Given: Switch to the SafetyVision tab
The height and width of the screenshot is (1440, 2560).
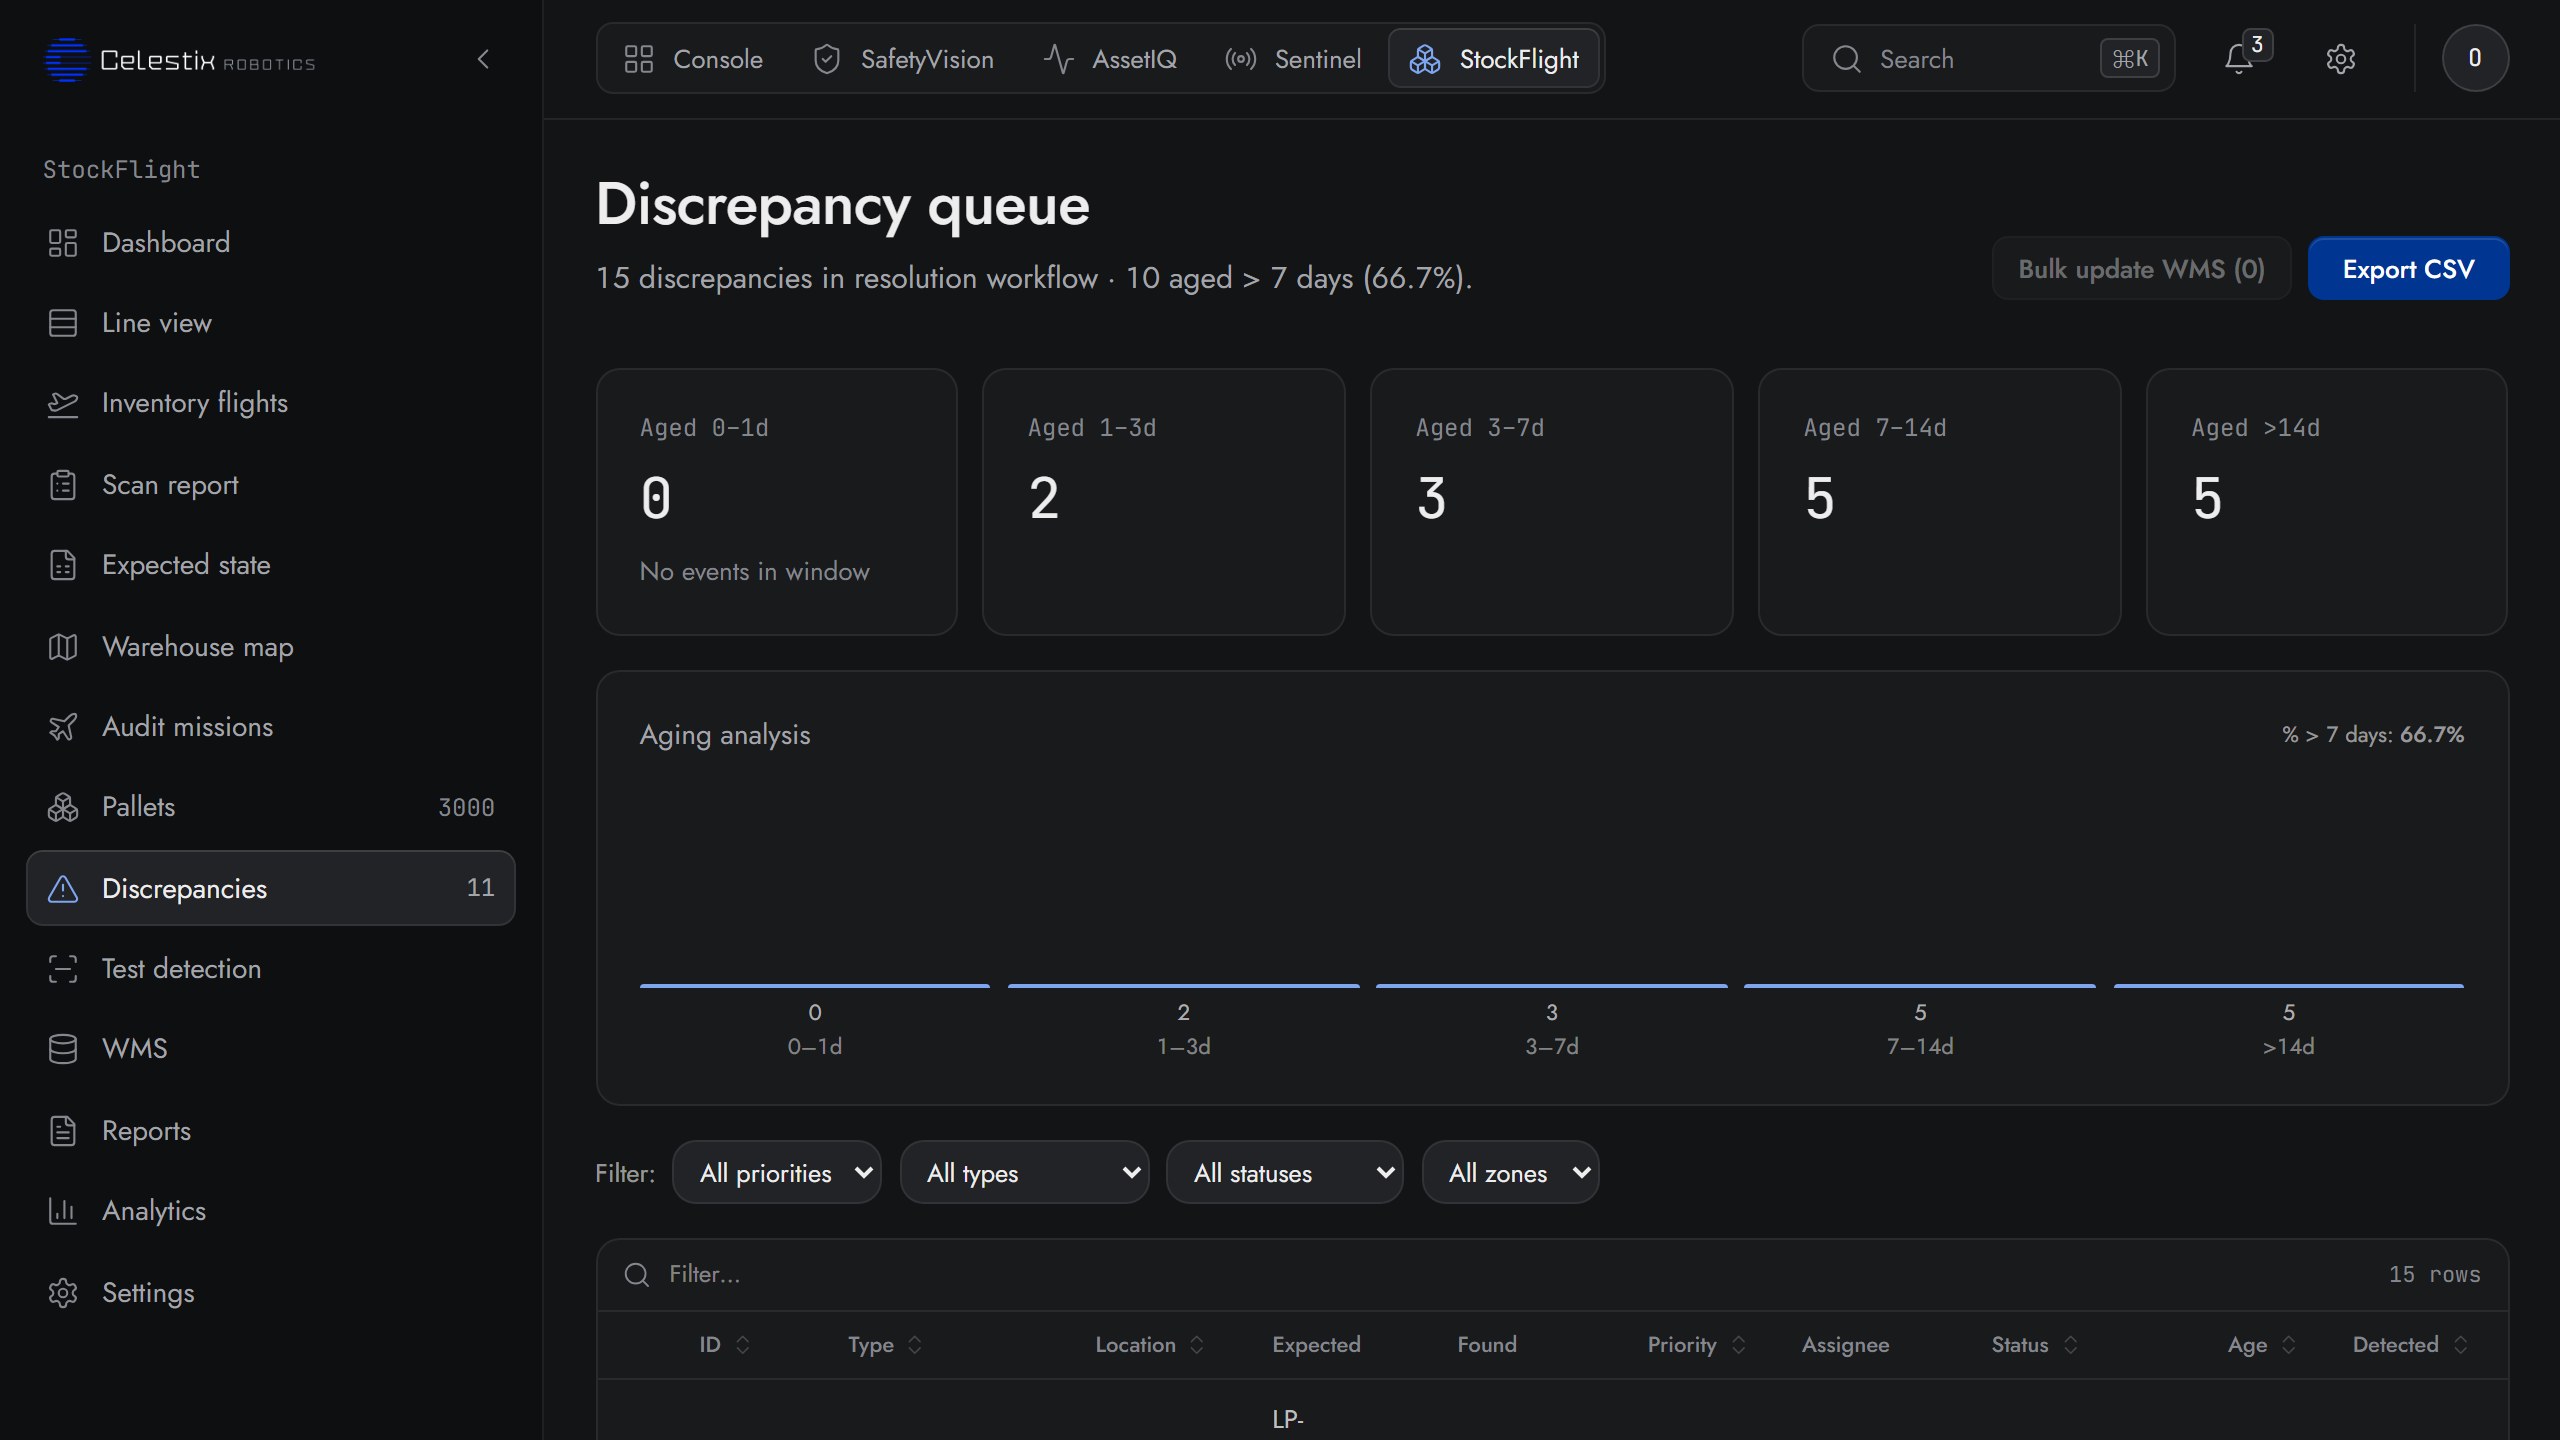Looking at the screenshot, I should pos(903,59).
